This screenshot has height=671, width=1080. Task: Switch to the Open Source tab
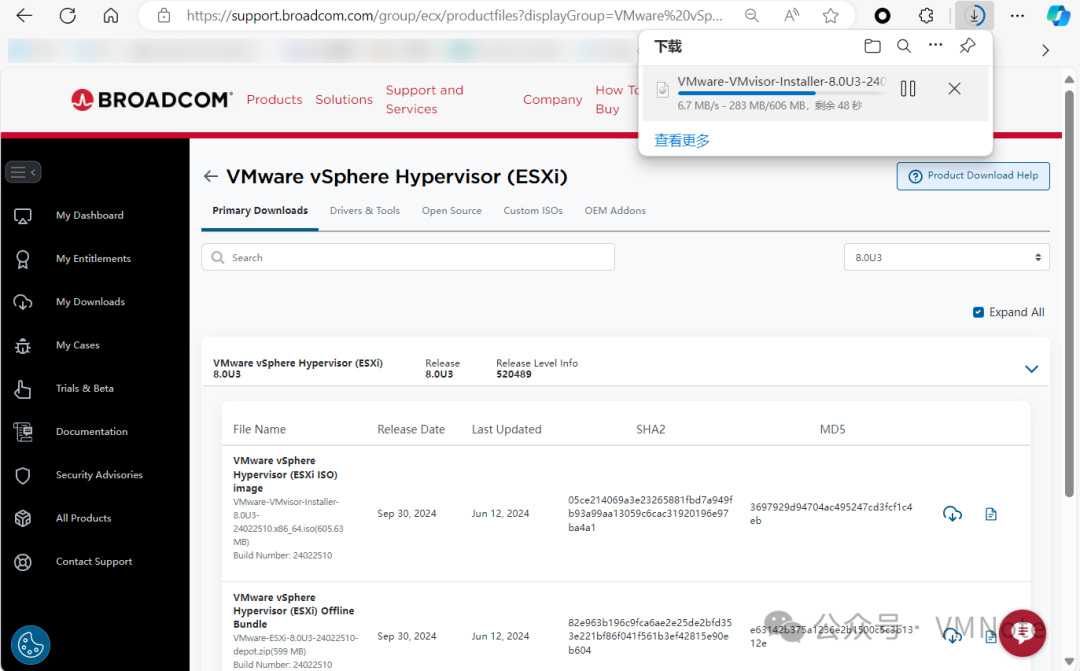pyautogui.click(x=451, y=211)
